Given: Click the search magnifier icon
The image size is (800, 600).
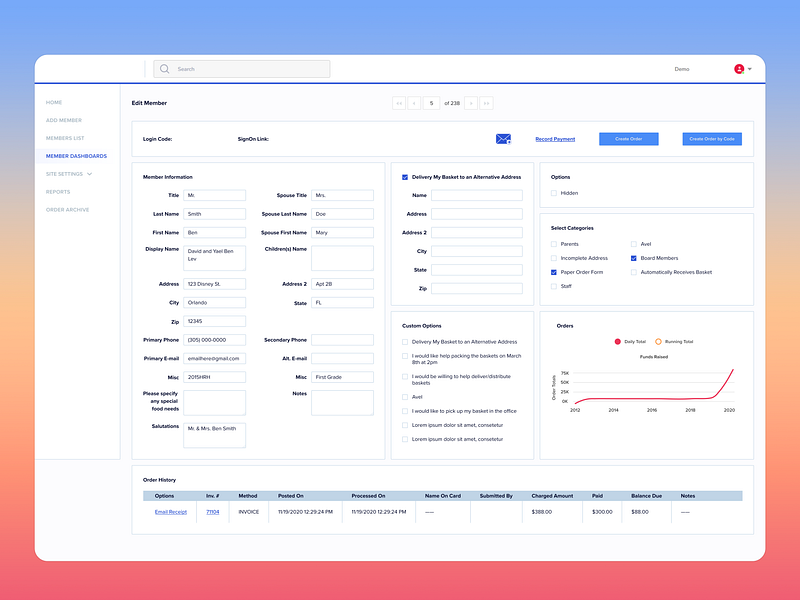Looking at the screenshot, I should 164,69.
